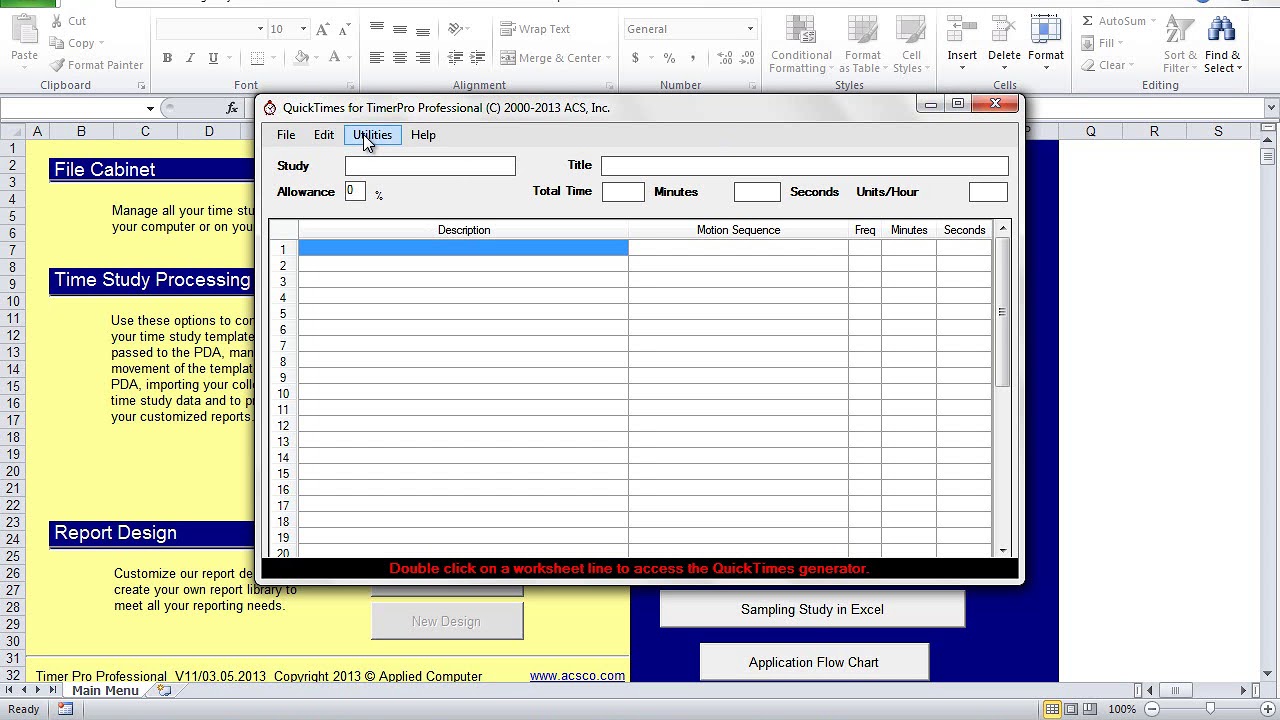Open the Utilities menu in QuickTimes
The height and width of the screenshot is (720, 1280).
[372, 135]
